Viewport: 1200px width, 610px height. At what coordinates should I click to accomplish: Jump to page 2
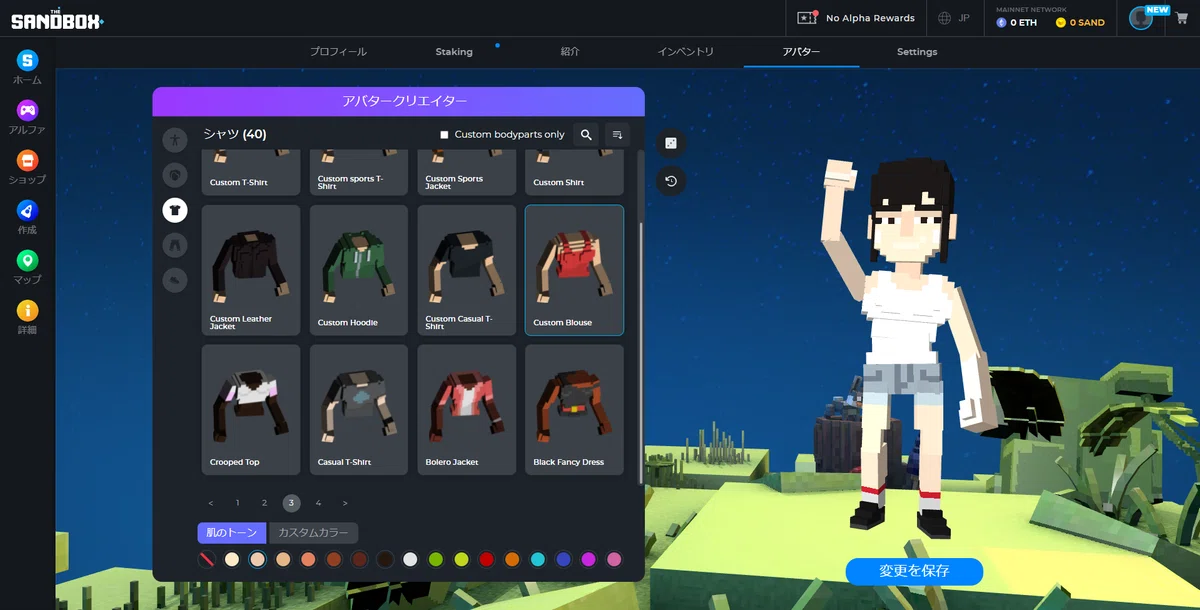point(264,503)
